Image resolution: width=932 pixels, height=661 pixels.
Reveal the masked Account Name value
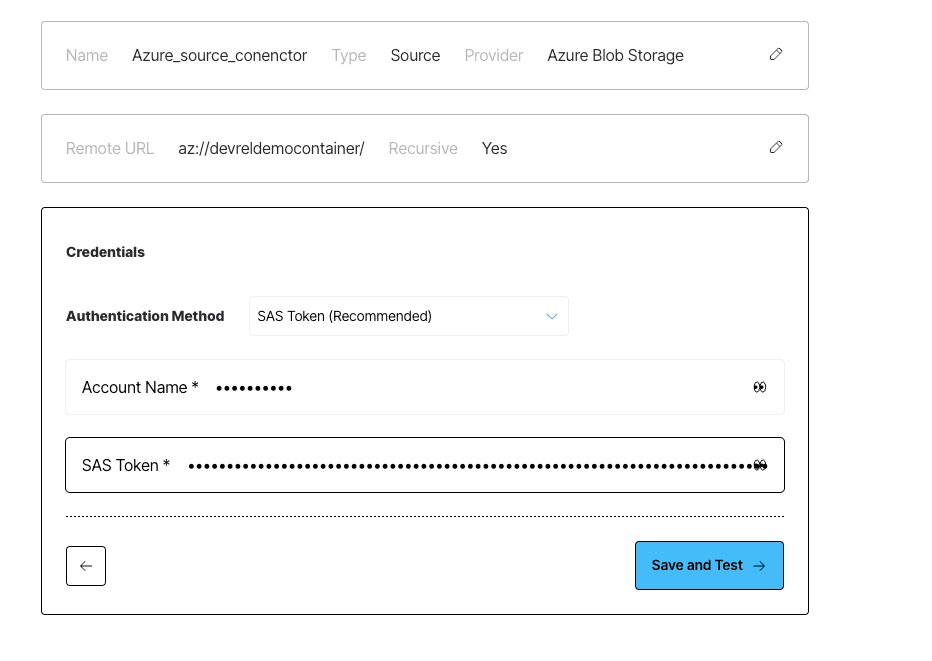(x=760, y=388)
